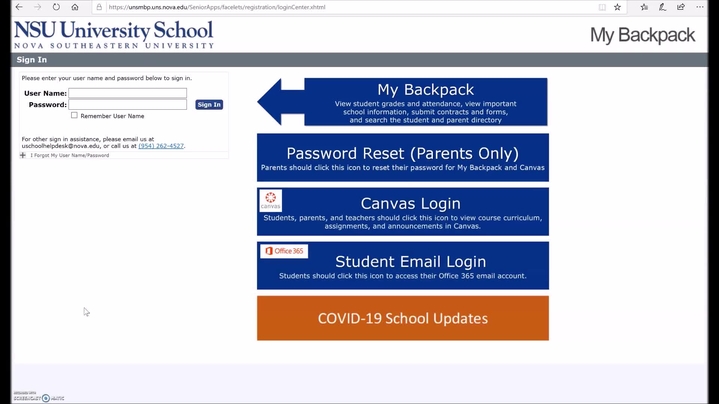Go back with the browser back arrow
The image size is (719, 404).
19,7
